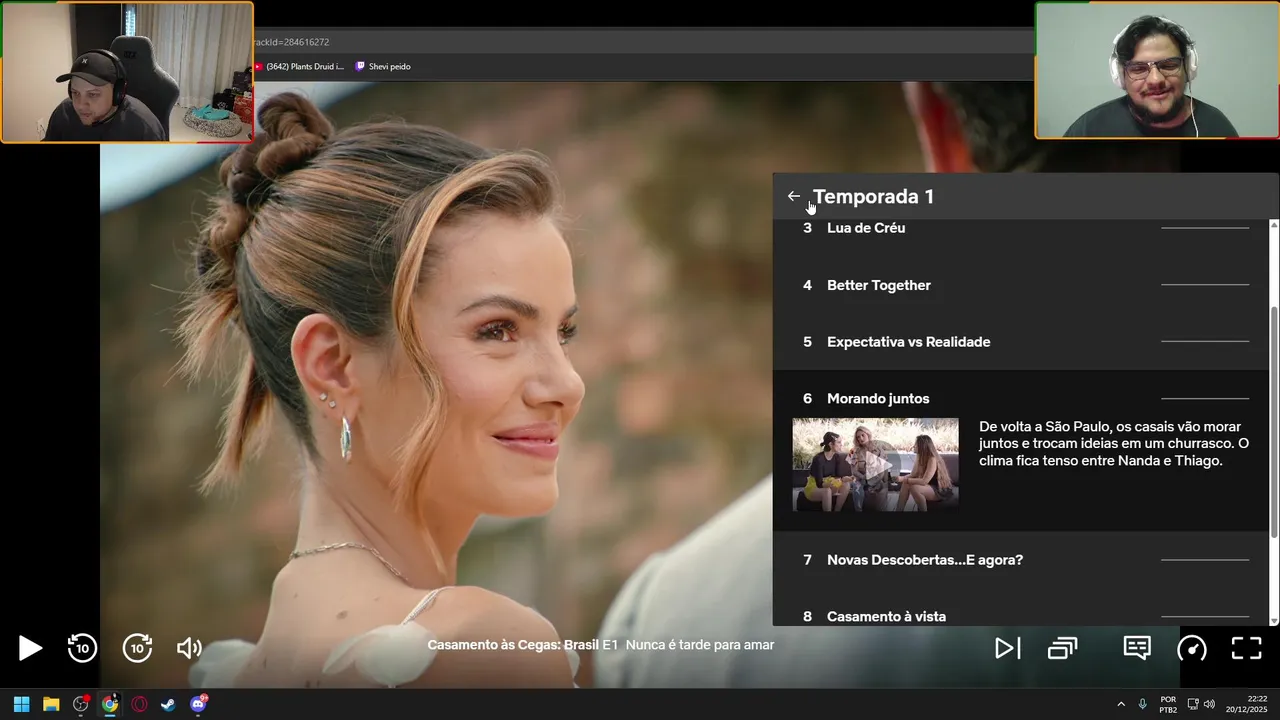The height and width of the screenshot is (720, 1280).
Task: Select episode 7 Novas Descobertas...E agora?
Action: [x=1020, y=560]
